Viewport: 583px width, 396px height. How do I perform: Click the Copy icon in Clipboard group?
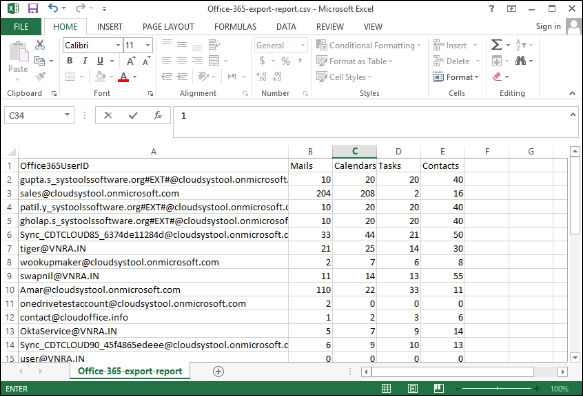click(x=39, y=61)
